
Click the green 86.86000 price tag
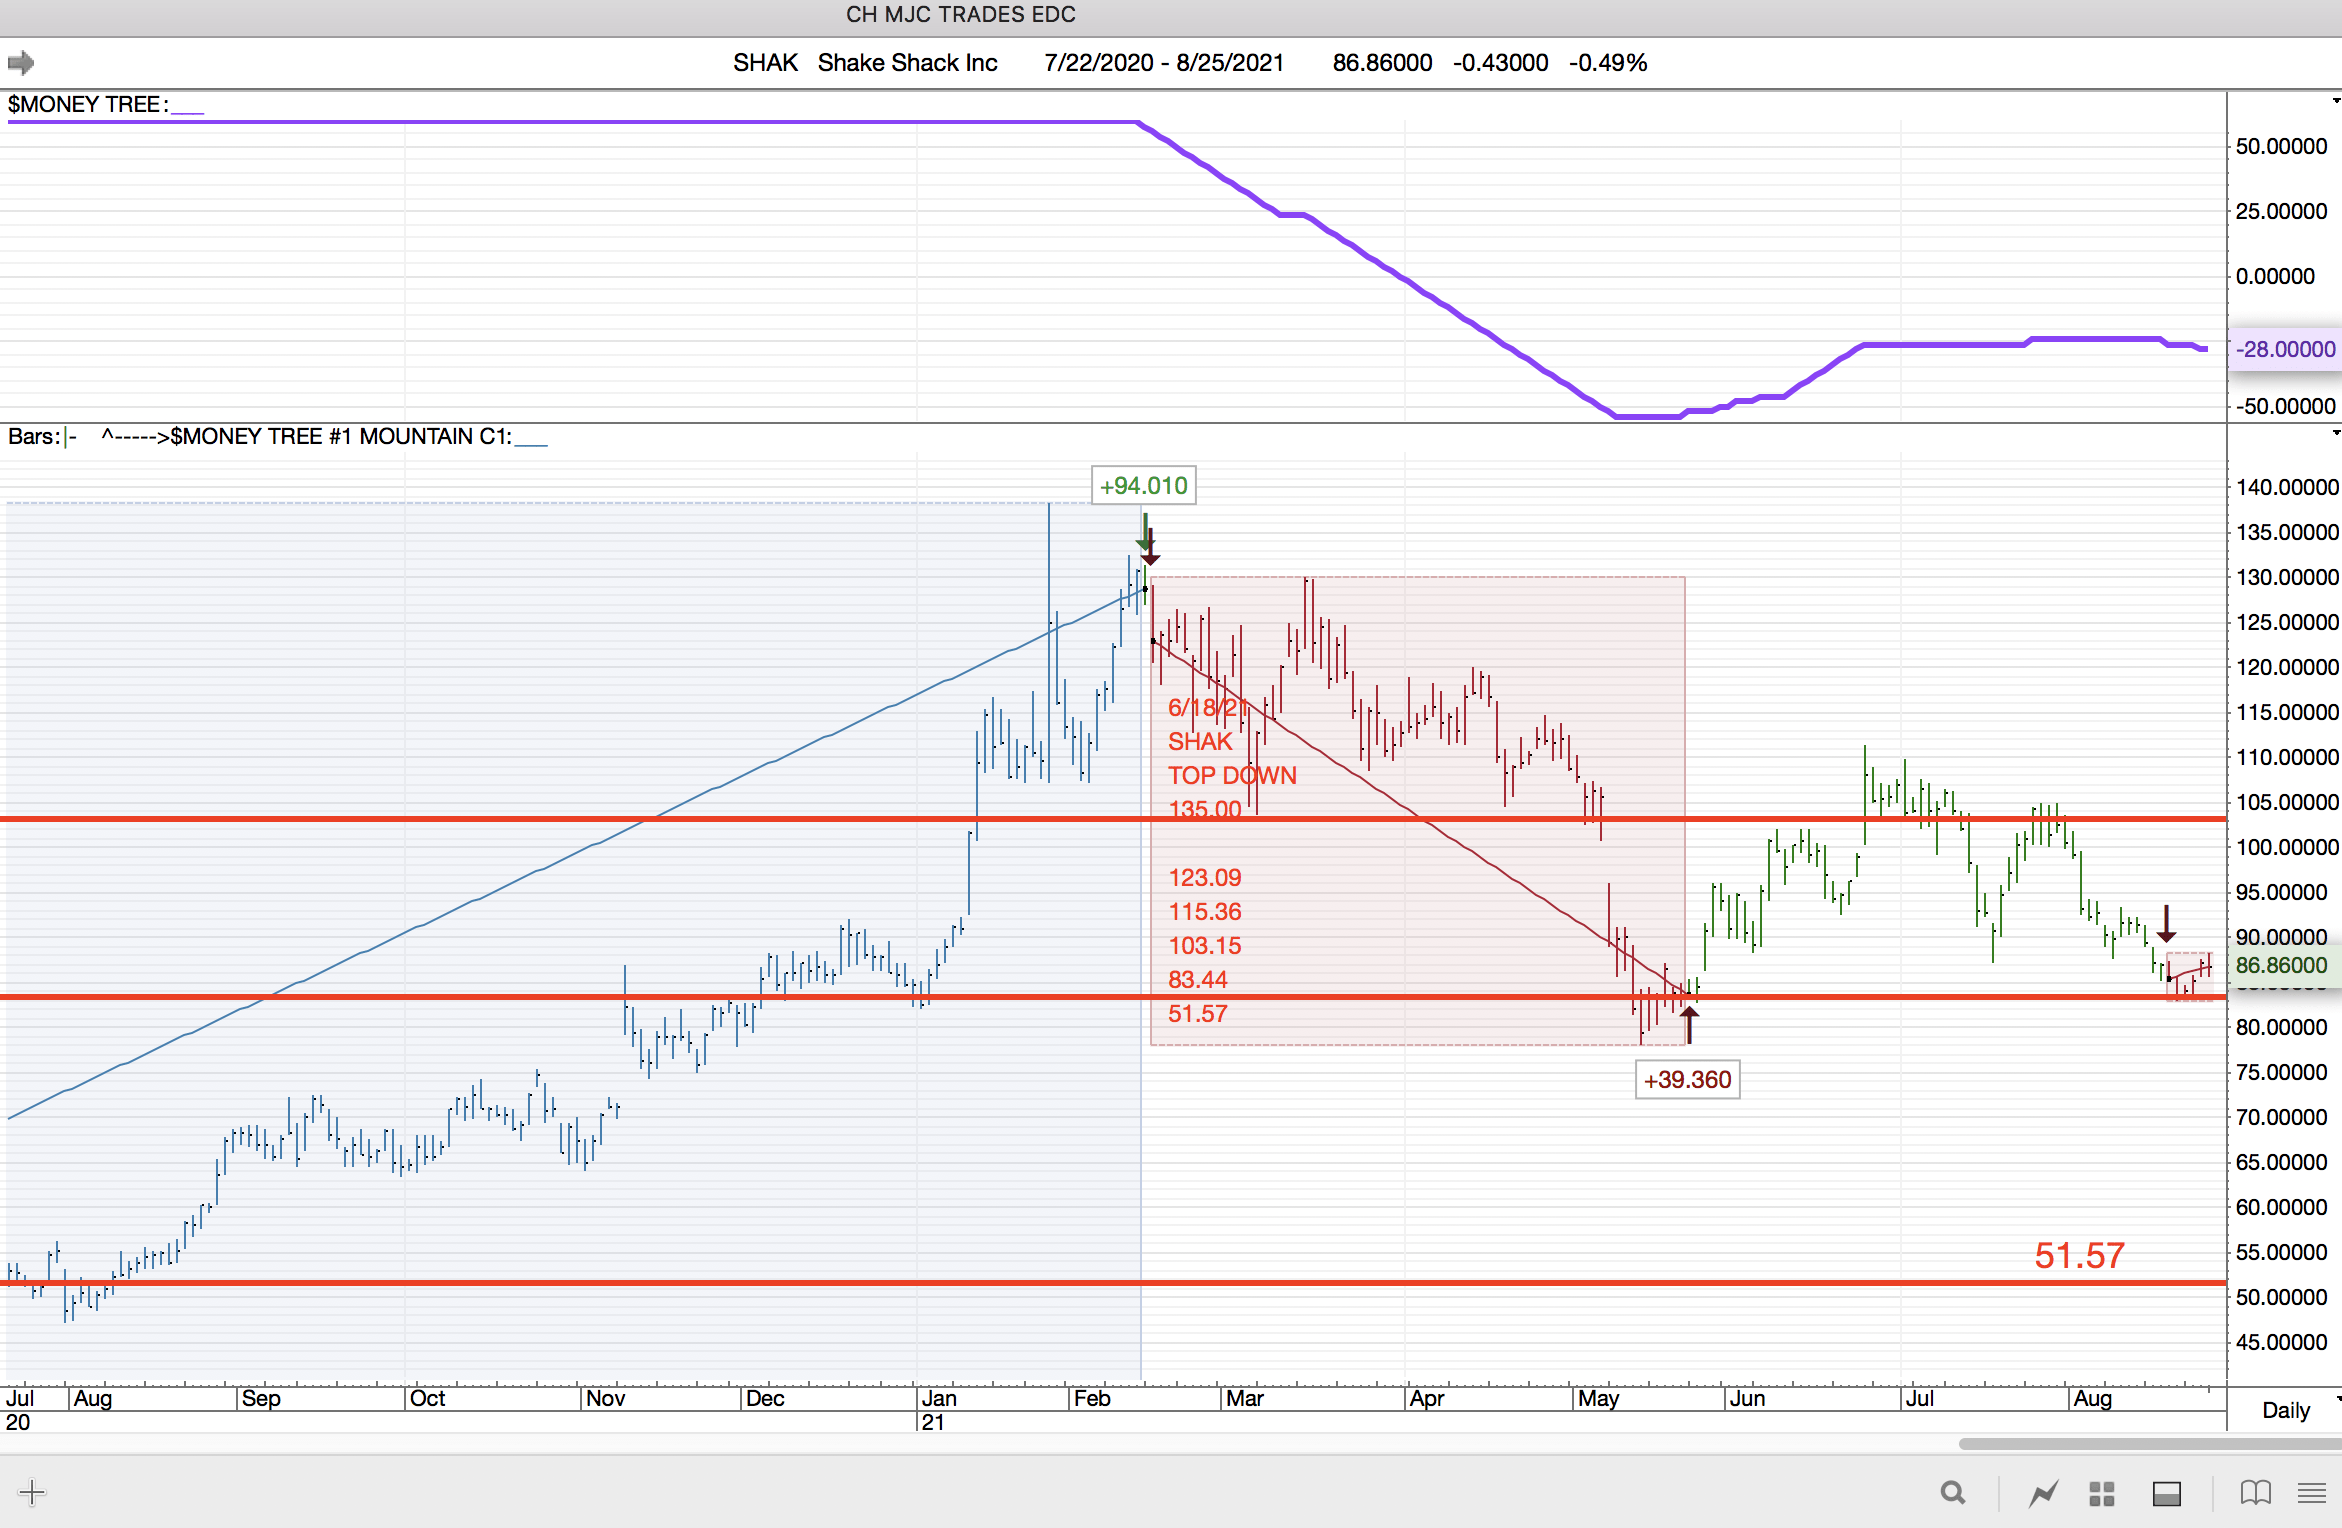(2282, 965)
